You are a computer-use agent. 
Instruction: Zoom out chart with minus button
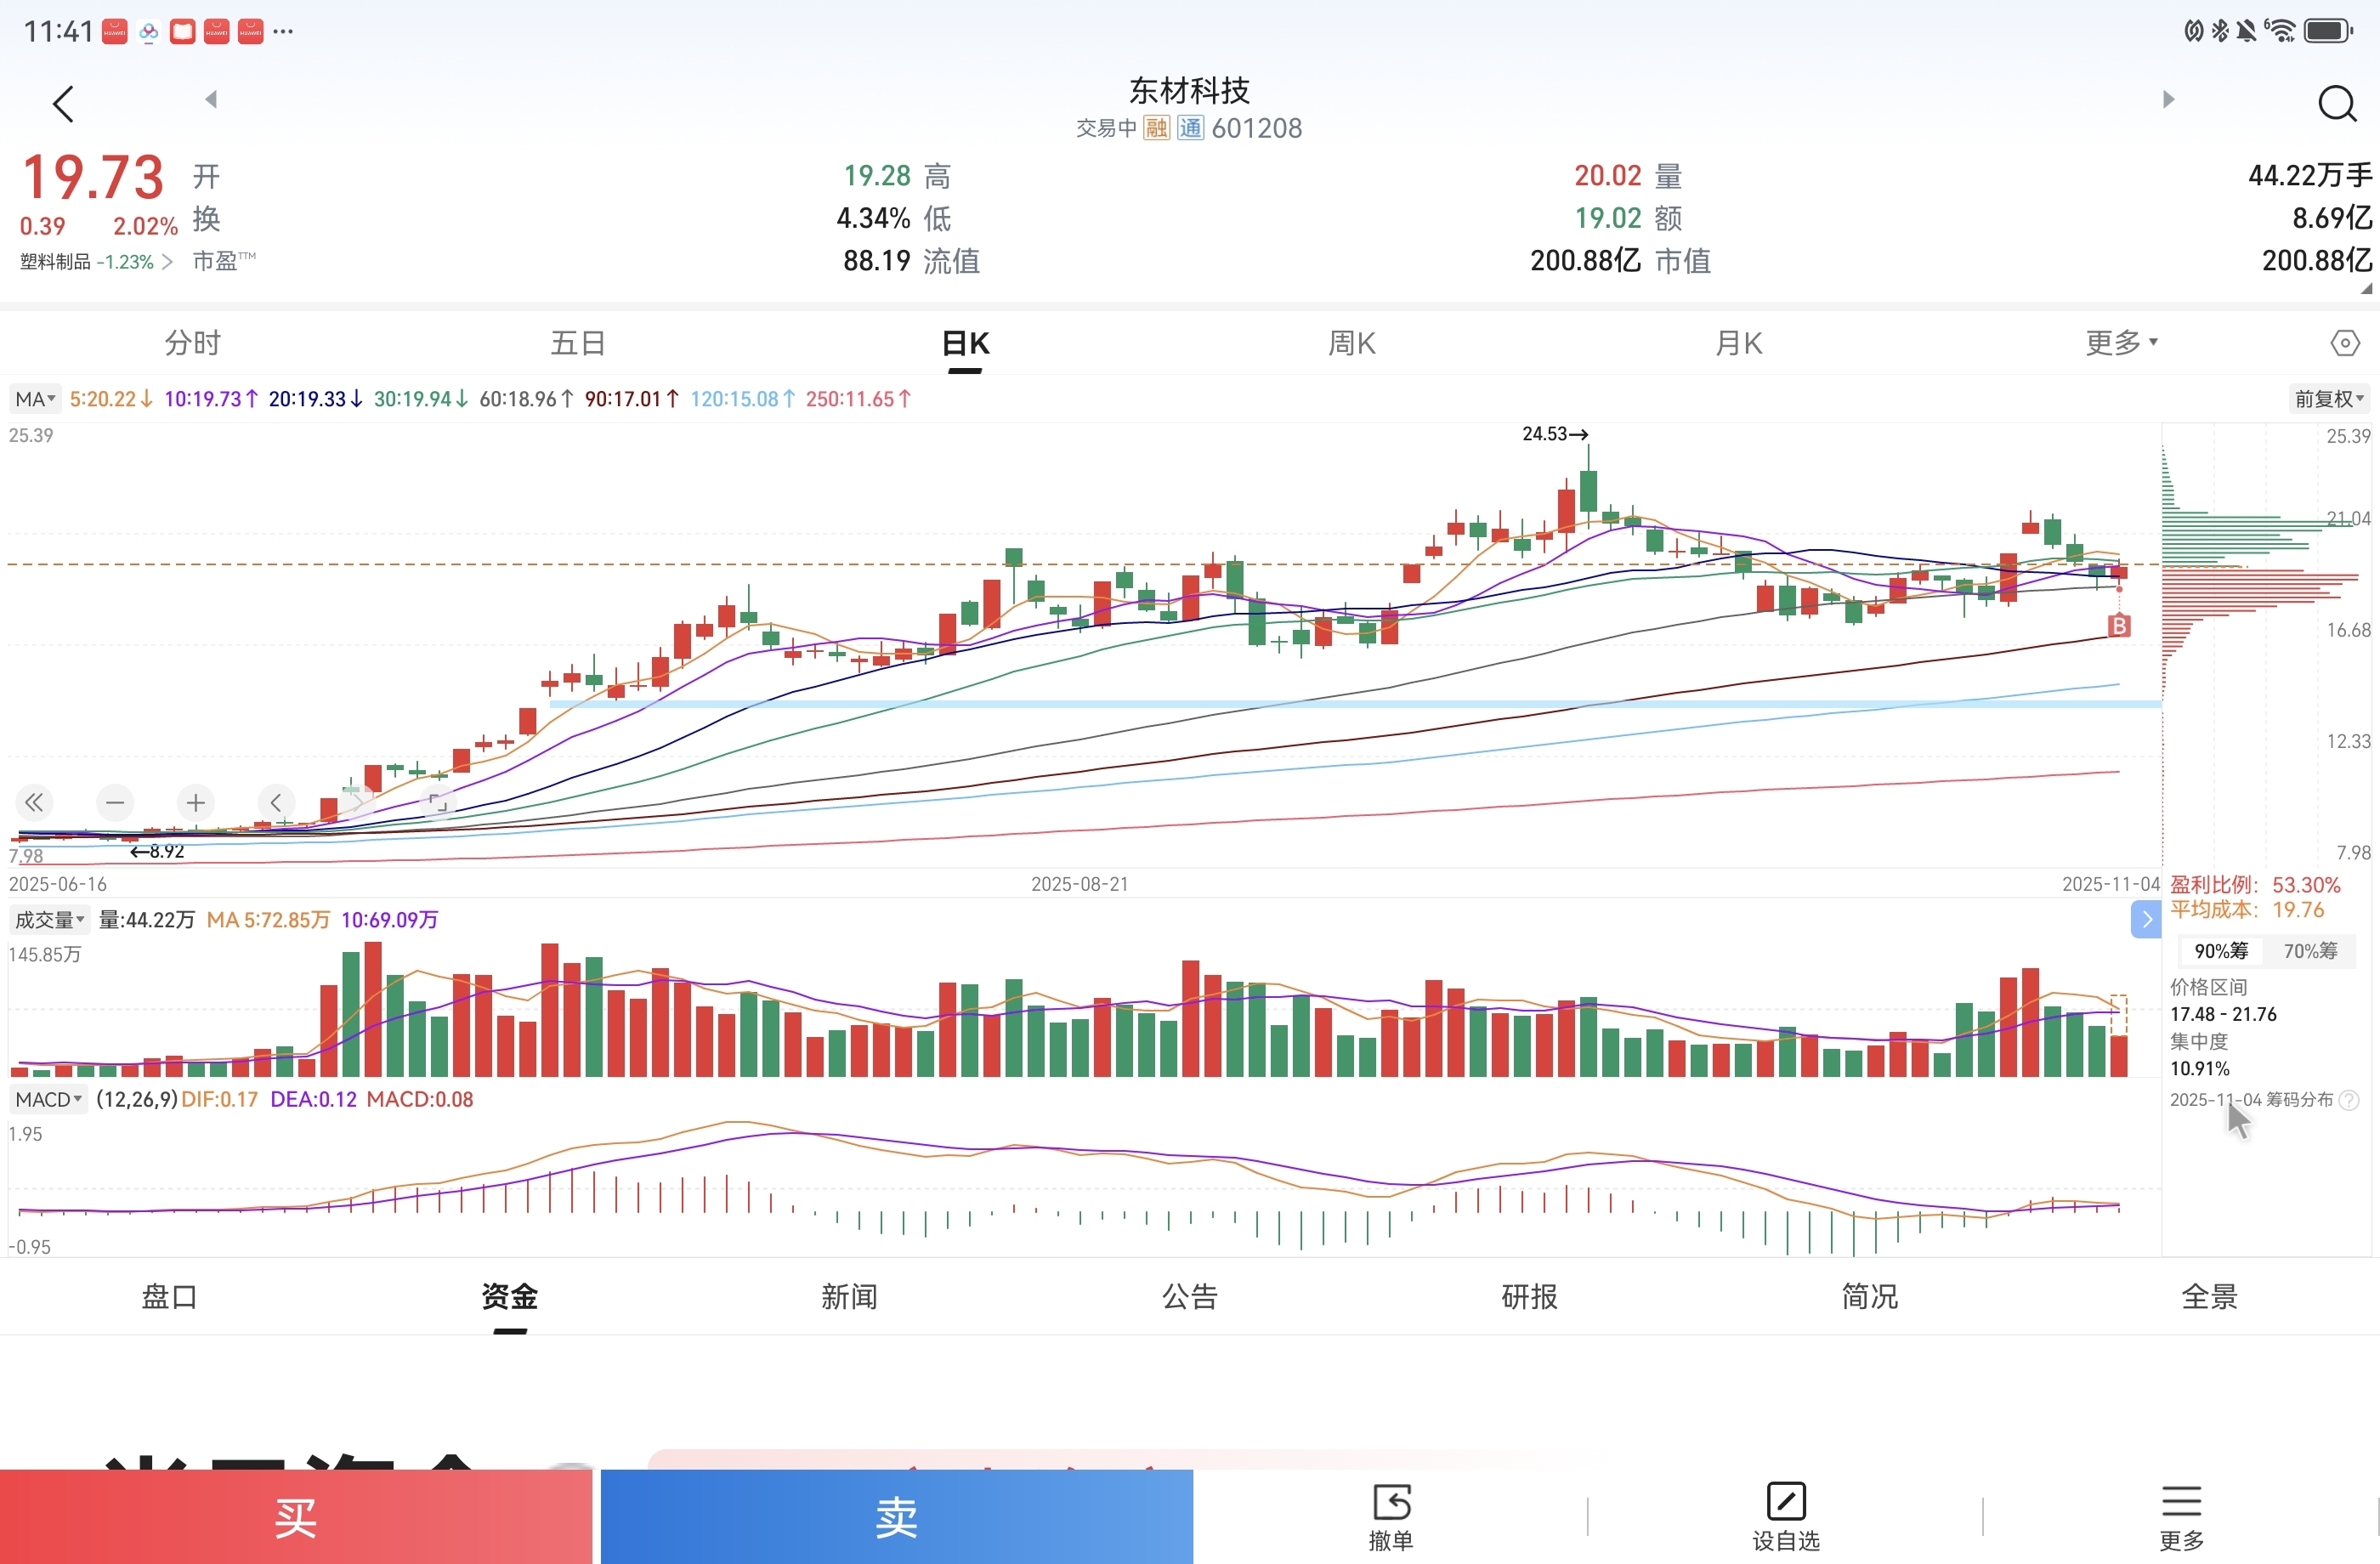click(x=115, y=802)
